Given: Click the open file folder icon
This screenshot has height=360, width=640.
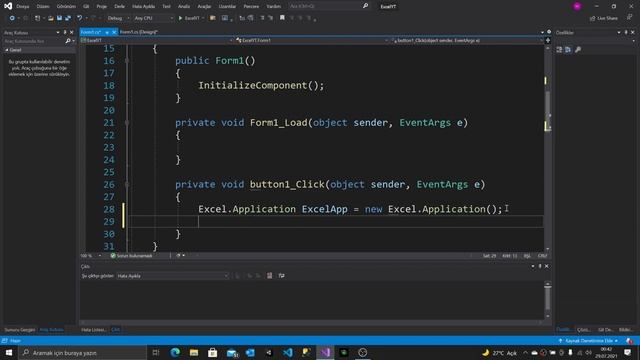Looking at the screenshot, I should (51, 18).
